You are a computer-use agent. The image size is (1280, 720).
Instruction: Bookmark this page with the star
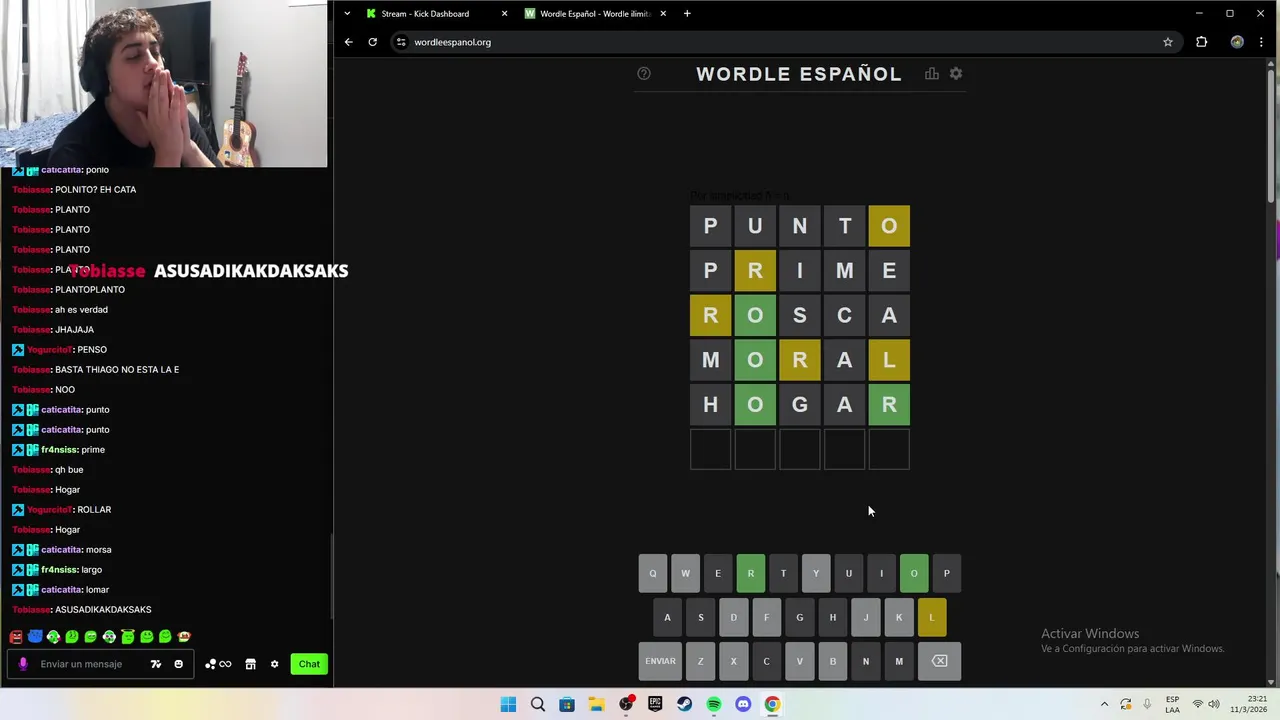(x=1167, y=42)
